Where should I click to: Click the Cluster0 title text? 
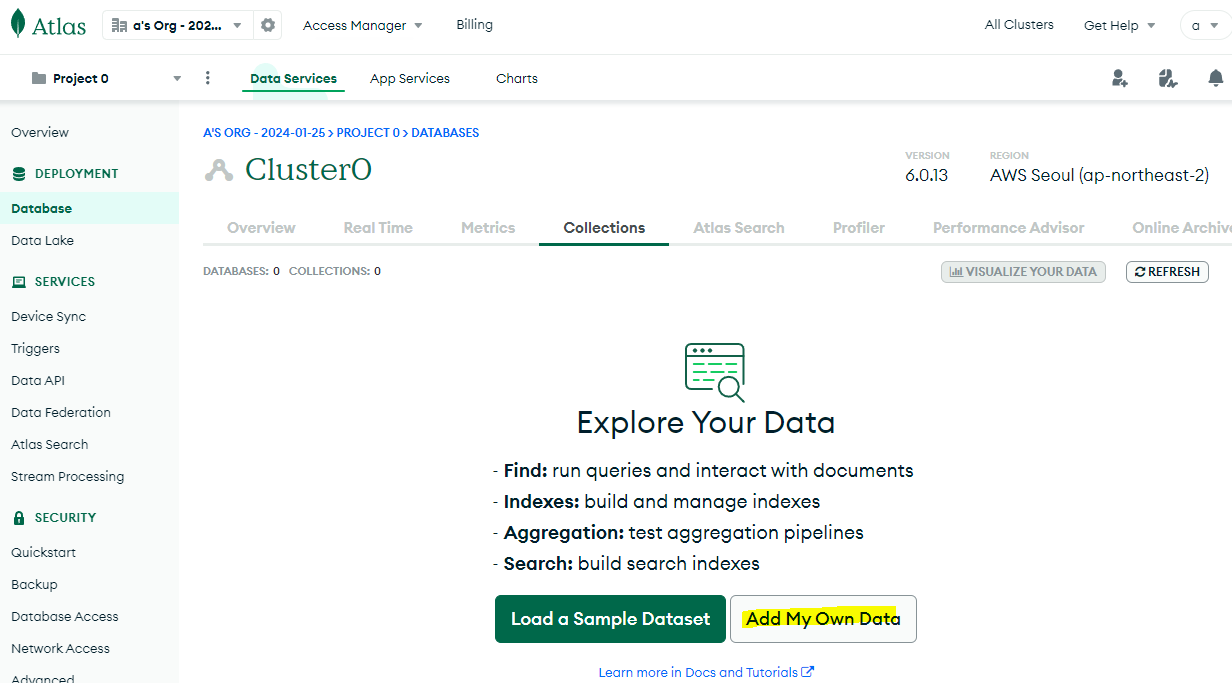308,170
